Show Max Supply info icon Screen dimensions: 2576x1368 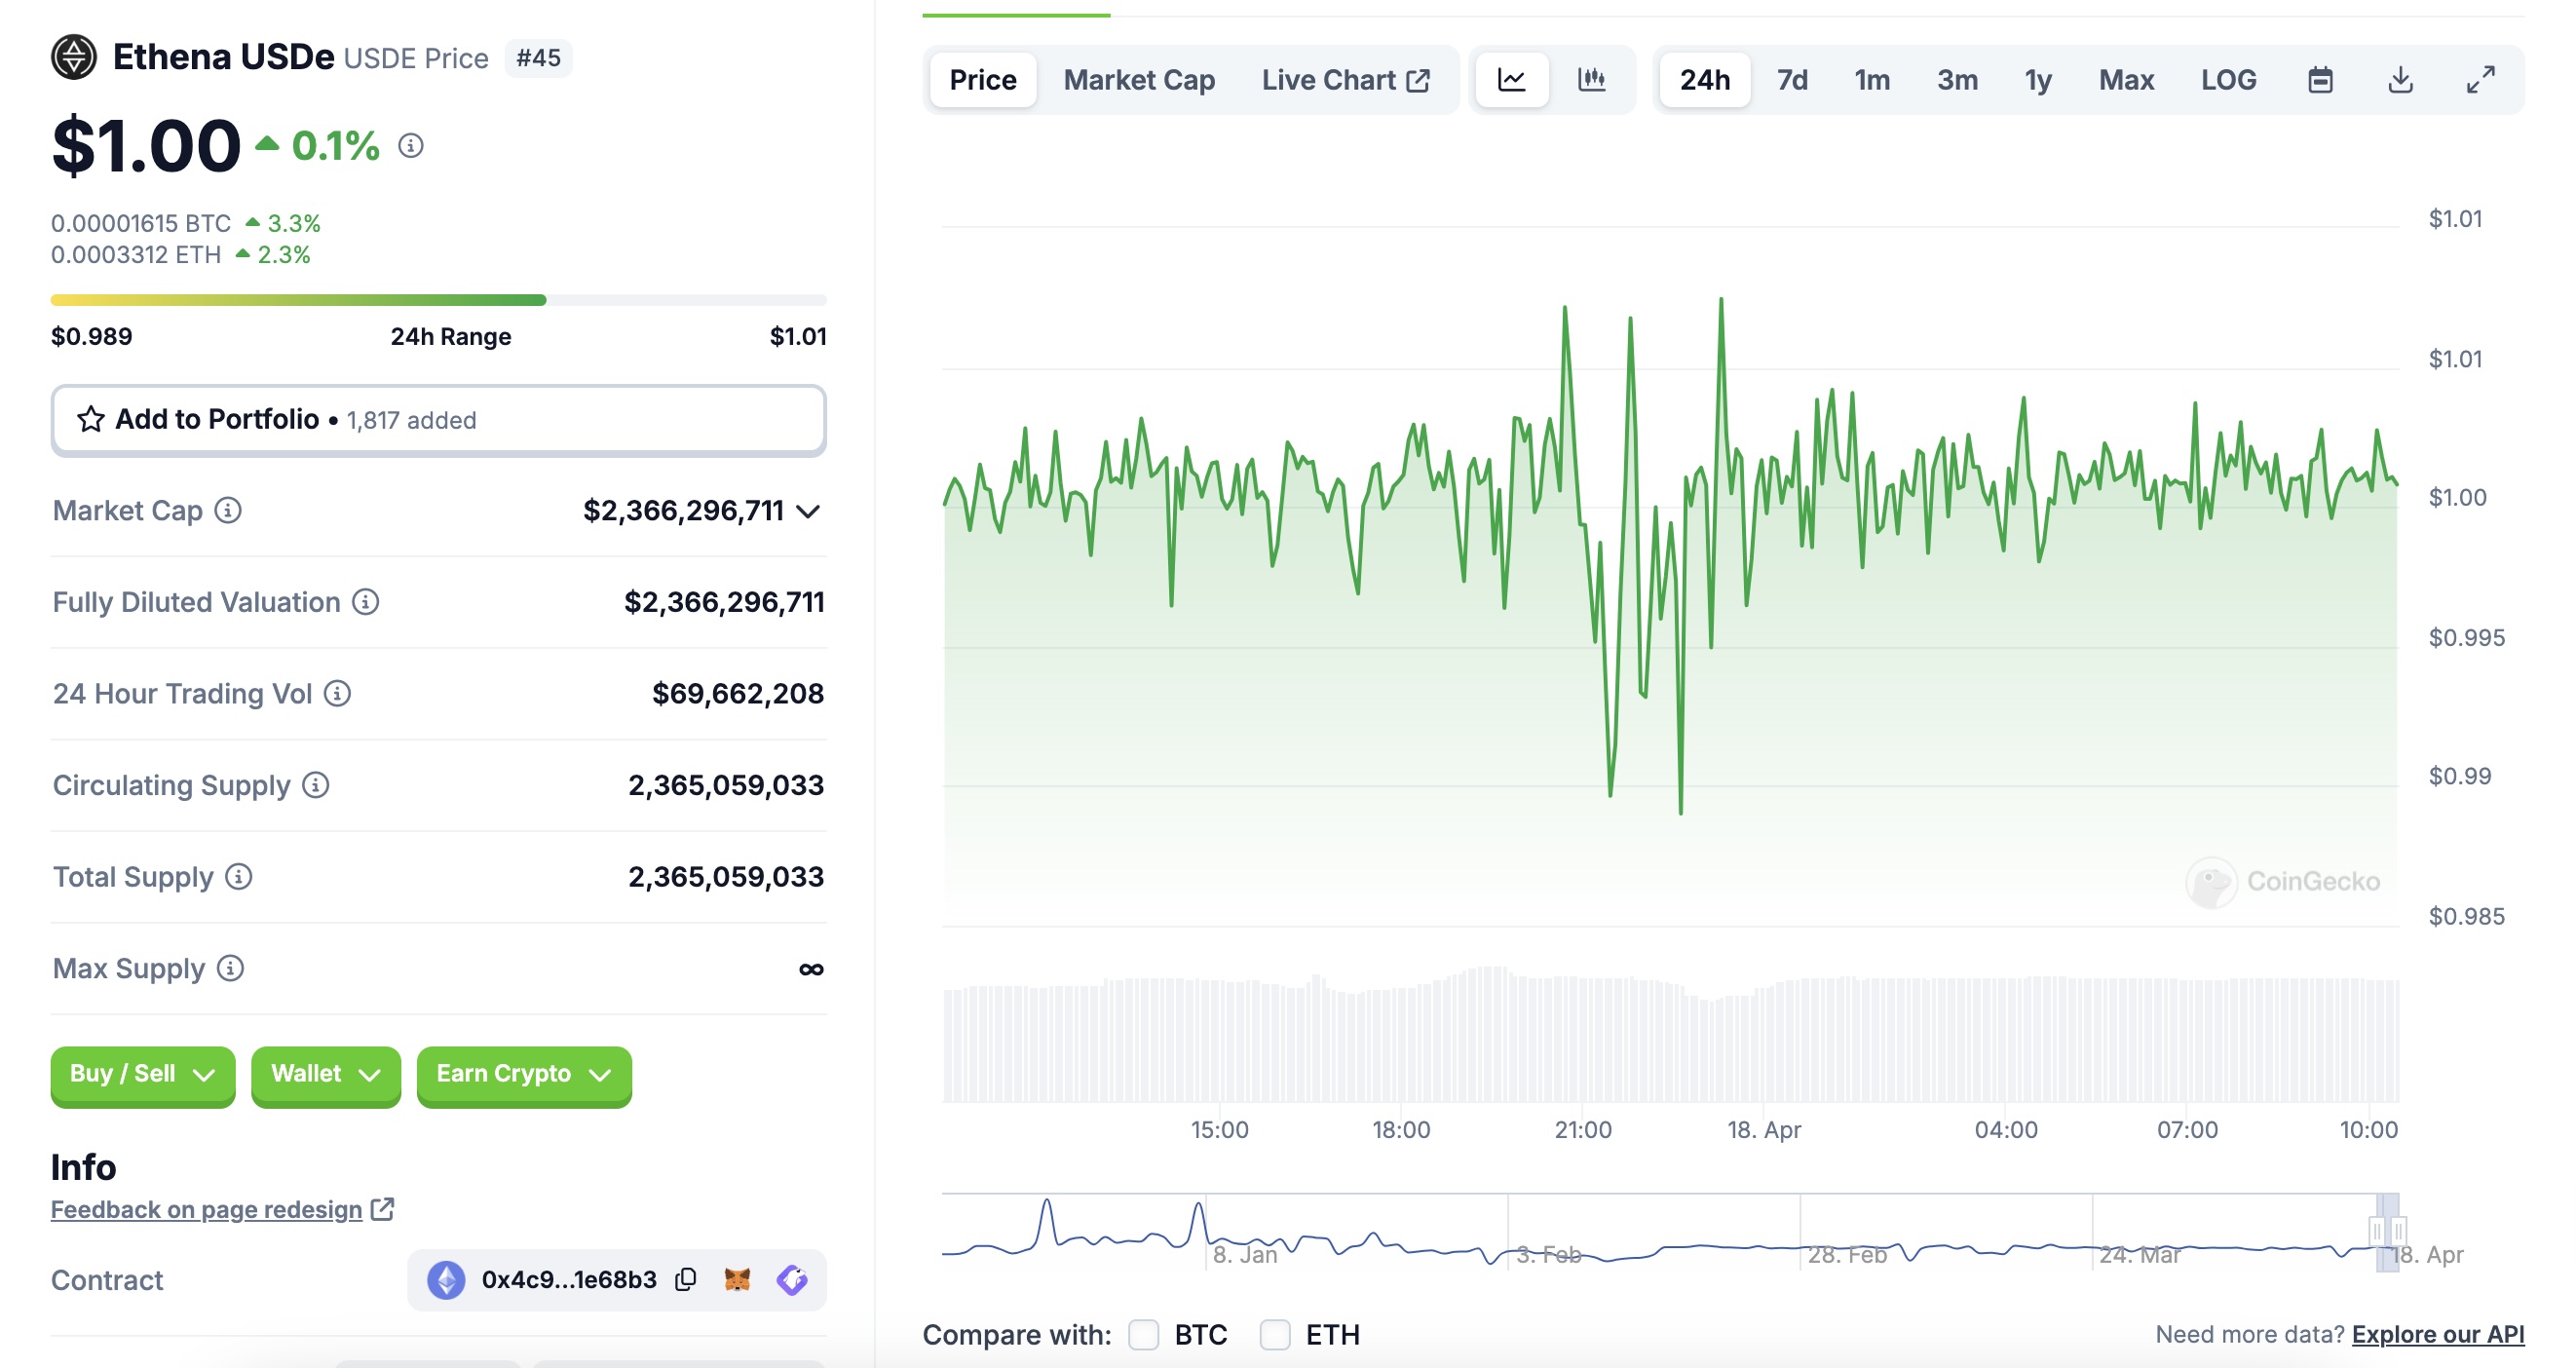[231, 968]
